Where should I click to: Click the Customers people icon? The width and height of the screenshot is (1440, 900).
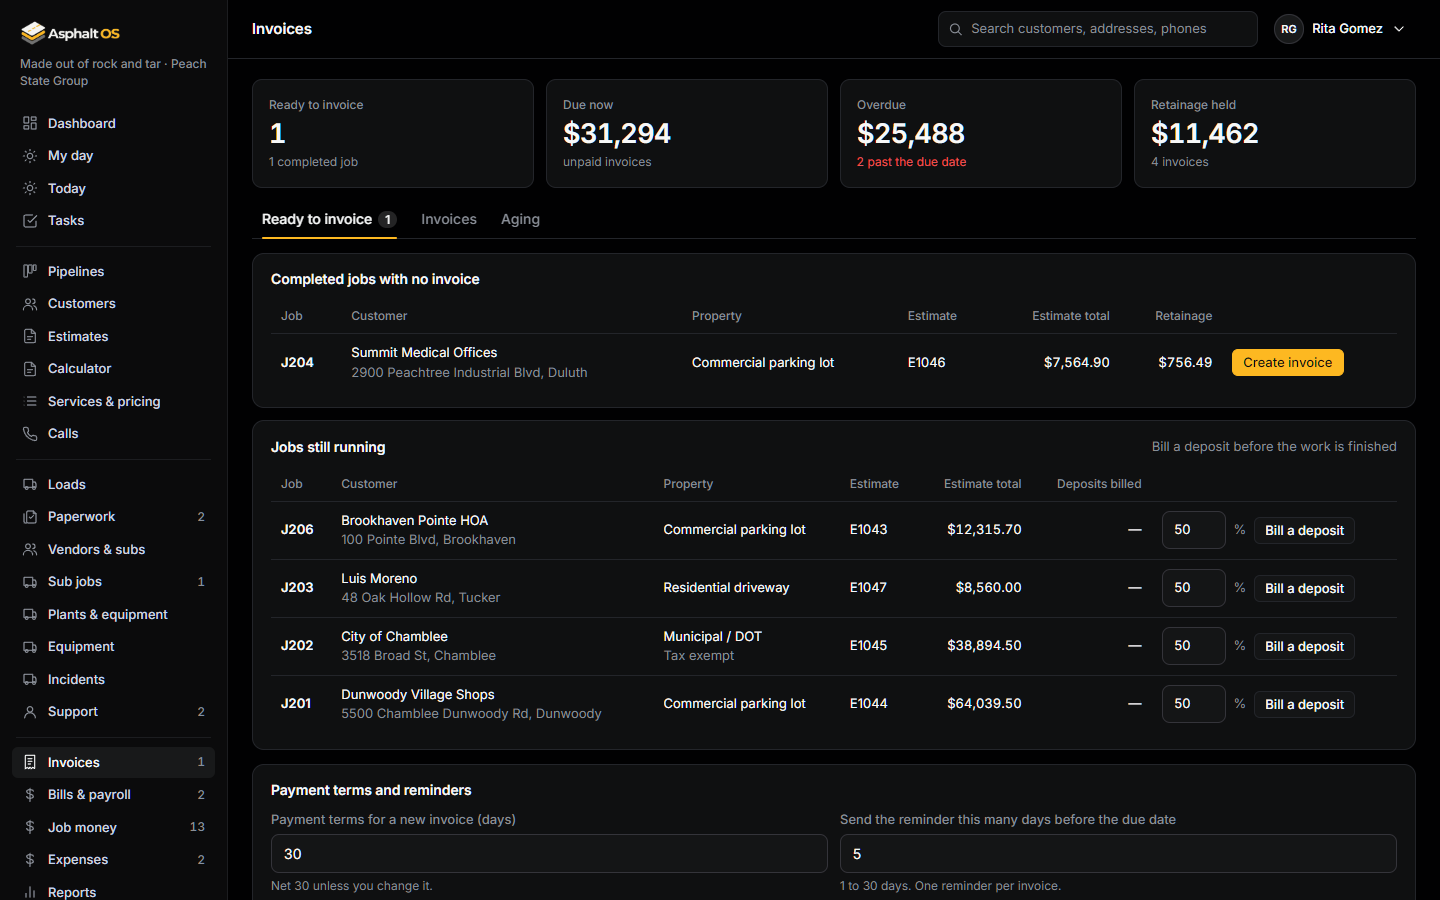pos(30,304)
